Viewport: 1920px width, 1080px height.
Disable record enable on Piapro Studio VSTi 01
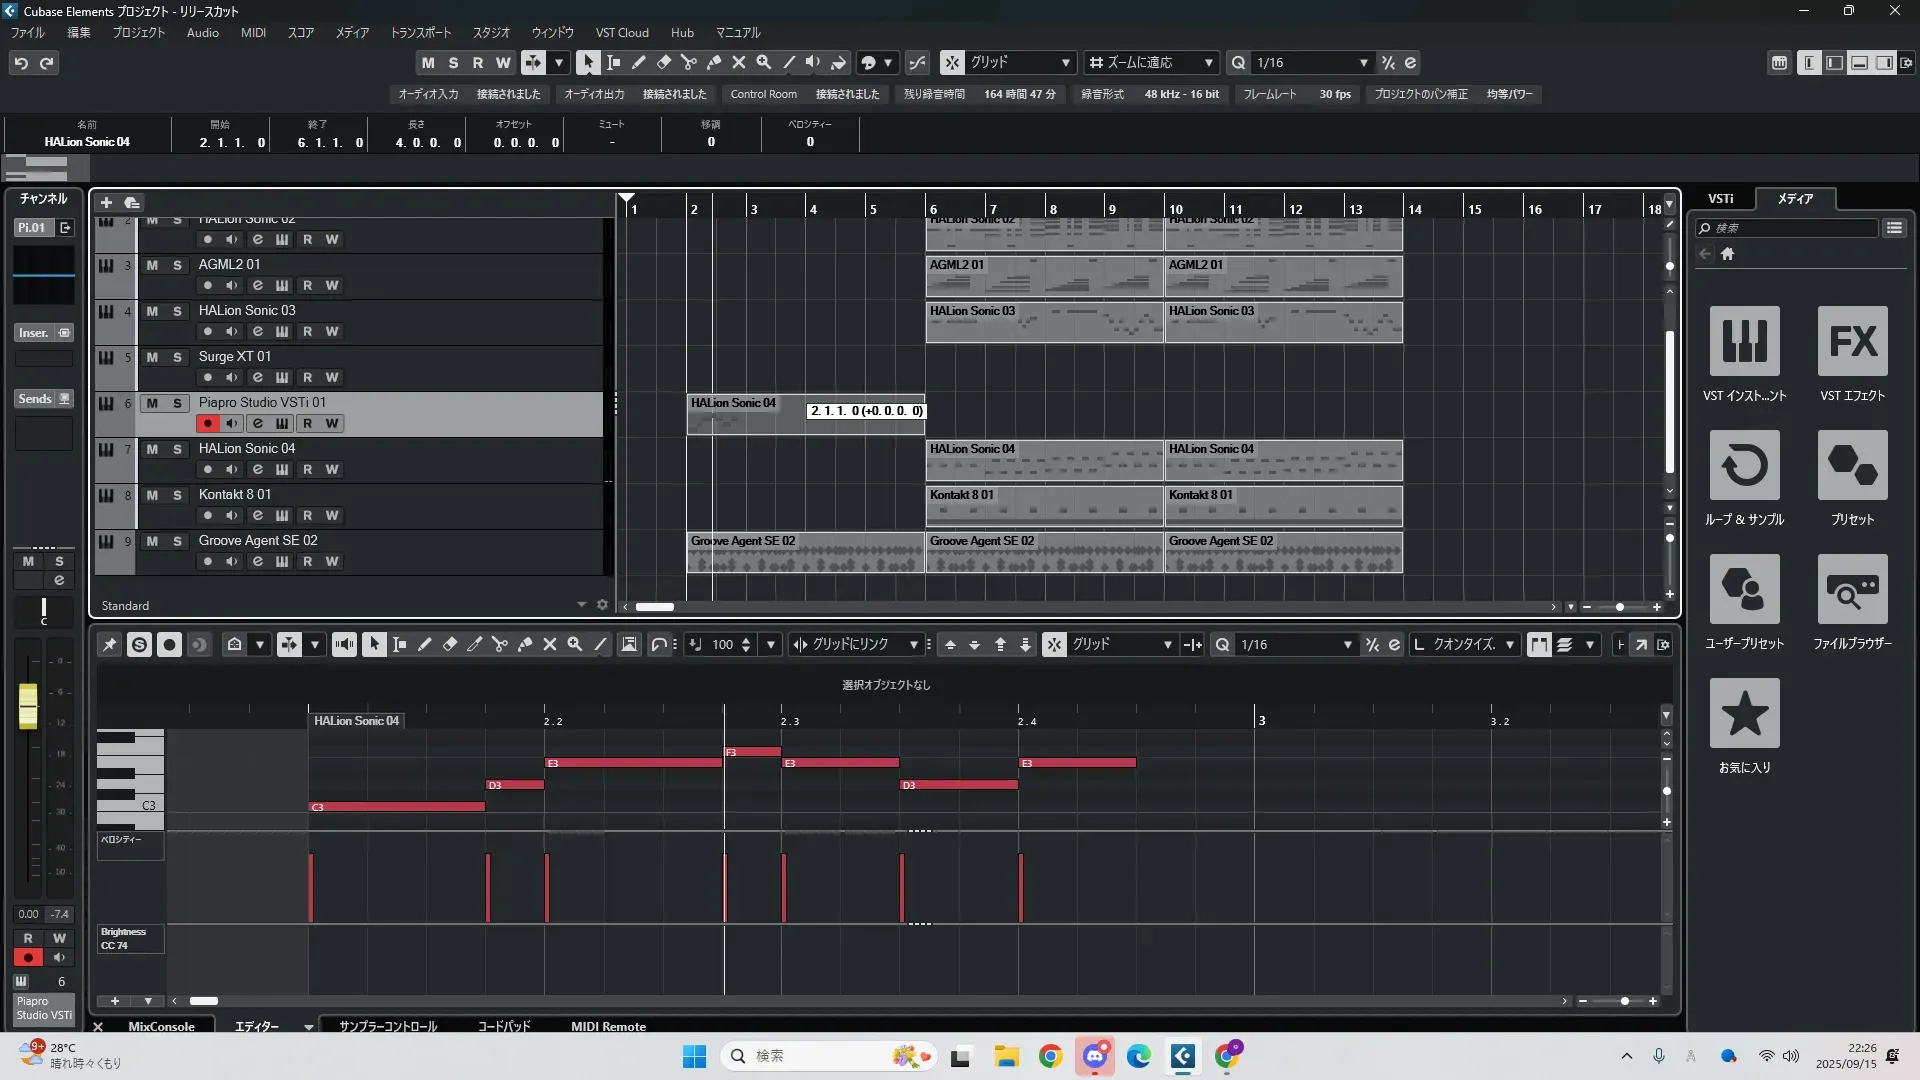[207, 423]
